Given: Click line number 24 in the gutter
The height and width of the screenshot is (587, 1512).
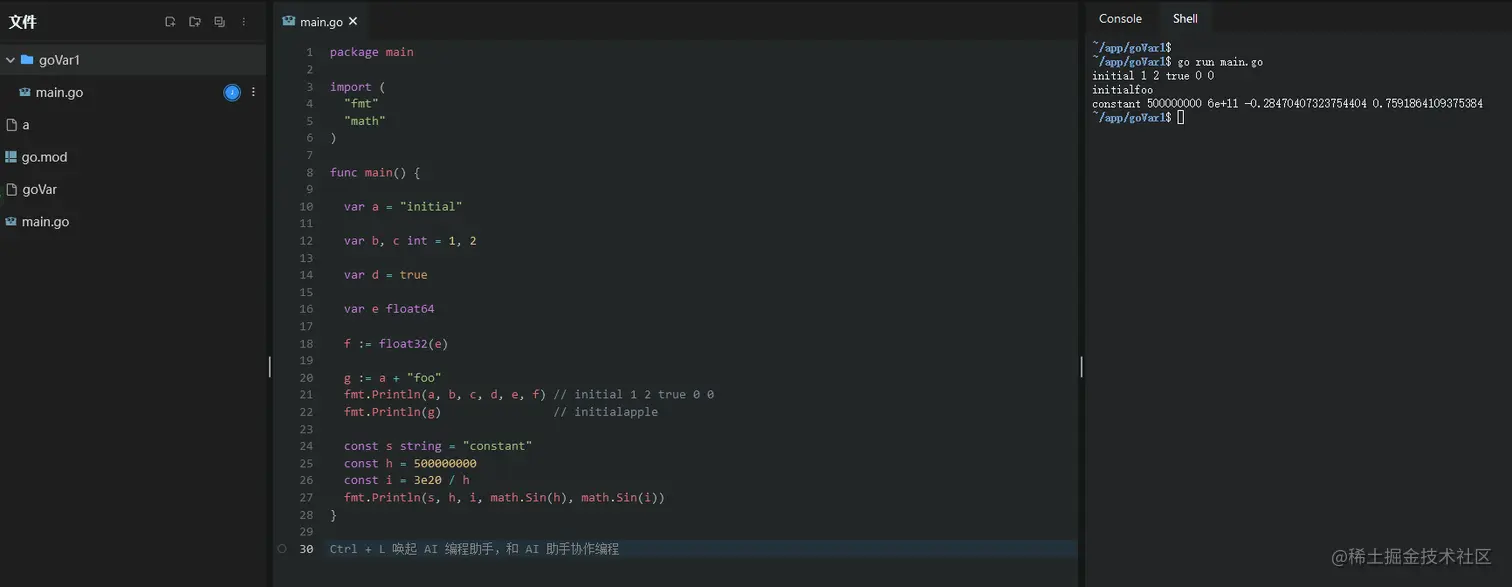Looking at the screenshot, I should click(x=306, y=446).
